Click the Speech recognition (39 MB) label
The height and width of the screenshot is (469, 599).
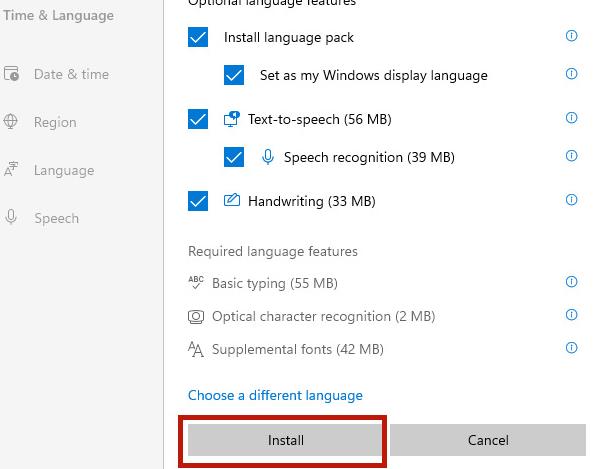click(369, 157)
